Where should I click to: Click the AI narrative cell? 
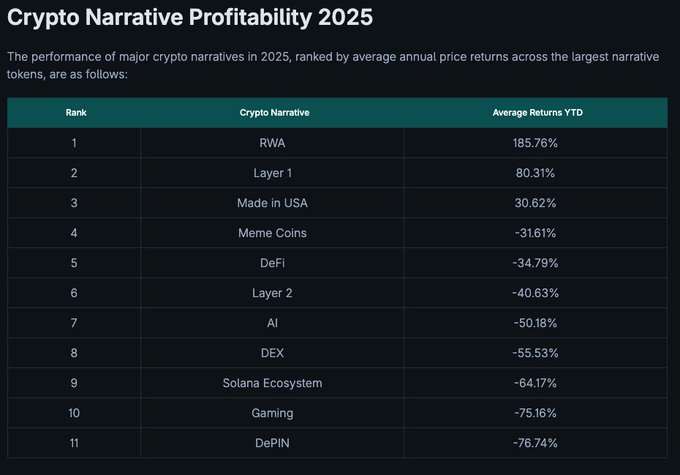(272, 323)
